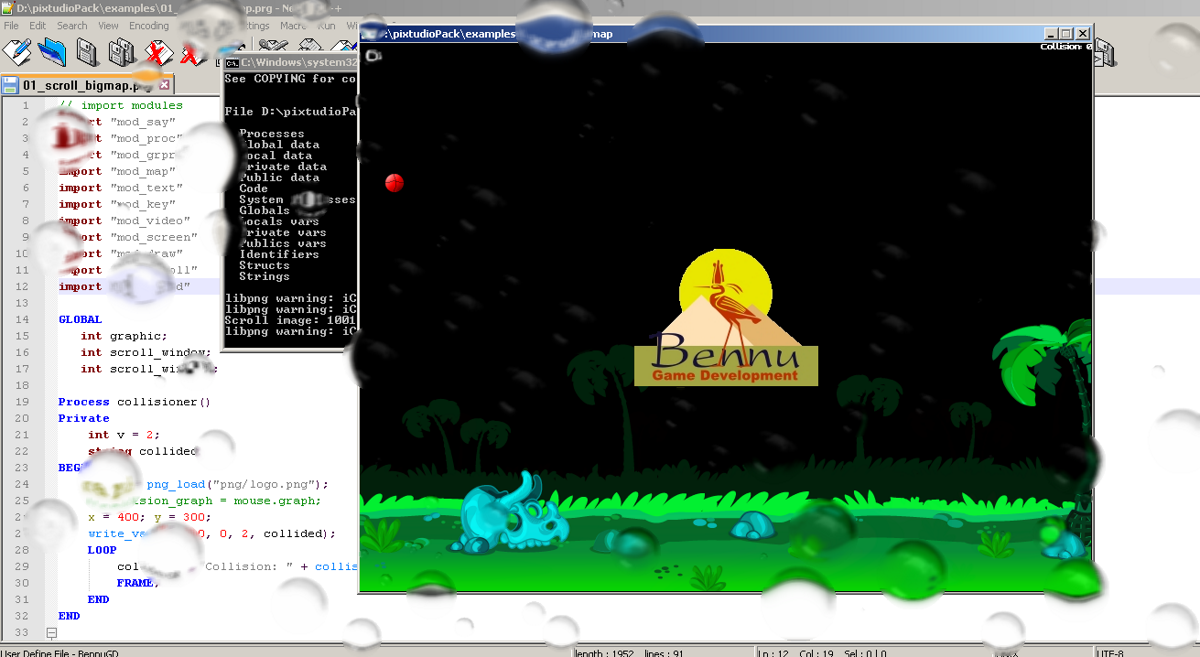The width and height of the screenshot is (1200, 657).
Task: Maximize the game window
Action: tap(1066, 34)
